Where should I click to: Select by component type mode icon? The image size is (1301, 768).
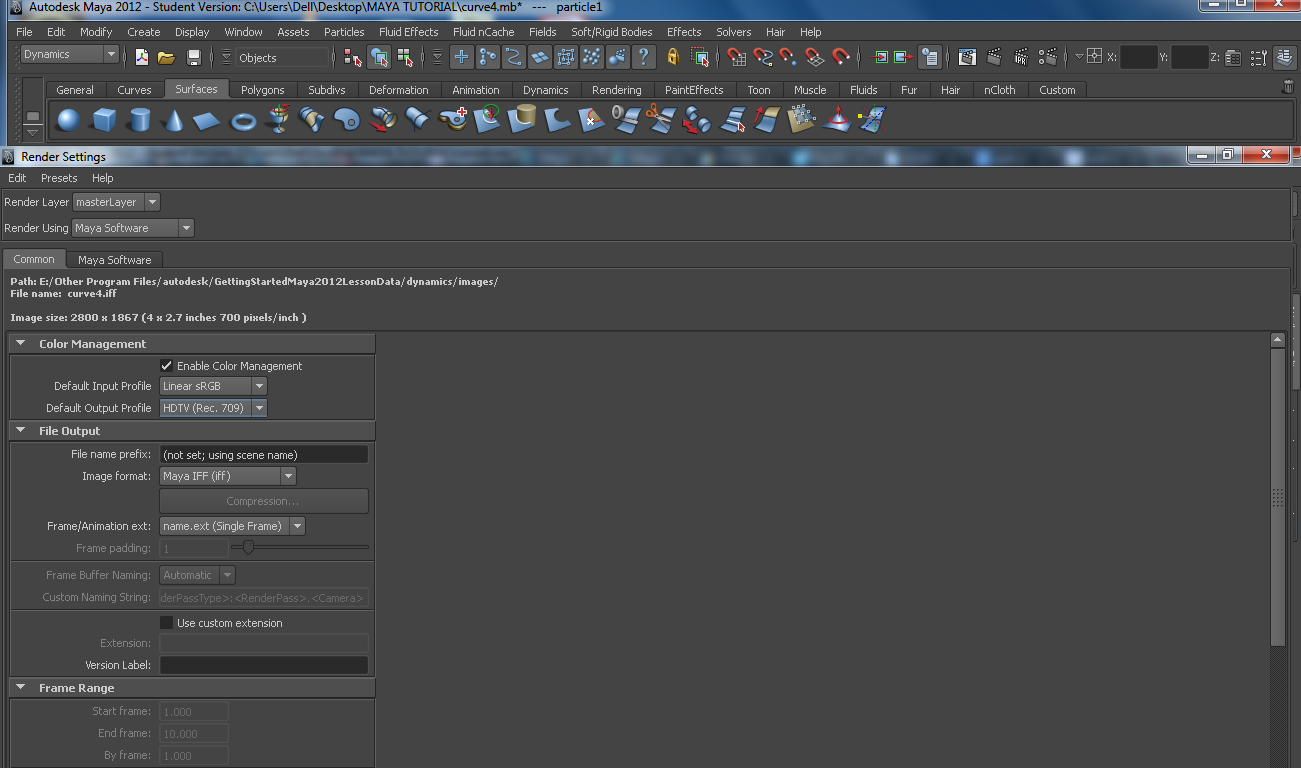(x=405, y=57)
